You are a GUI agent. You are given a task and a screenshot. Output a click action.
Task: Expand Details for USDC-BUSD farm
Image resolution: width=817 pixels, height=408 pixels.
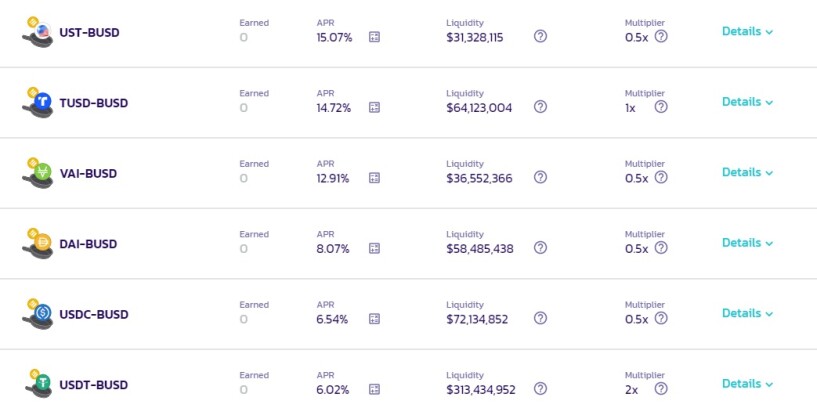pos(747,313)
